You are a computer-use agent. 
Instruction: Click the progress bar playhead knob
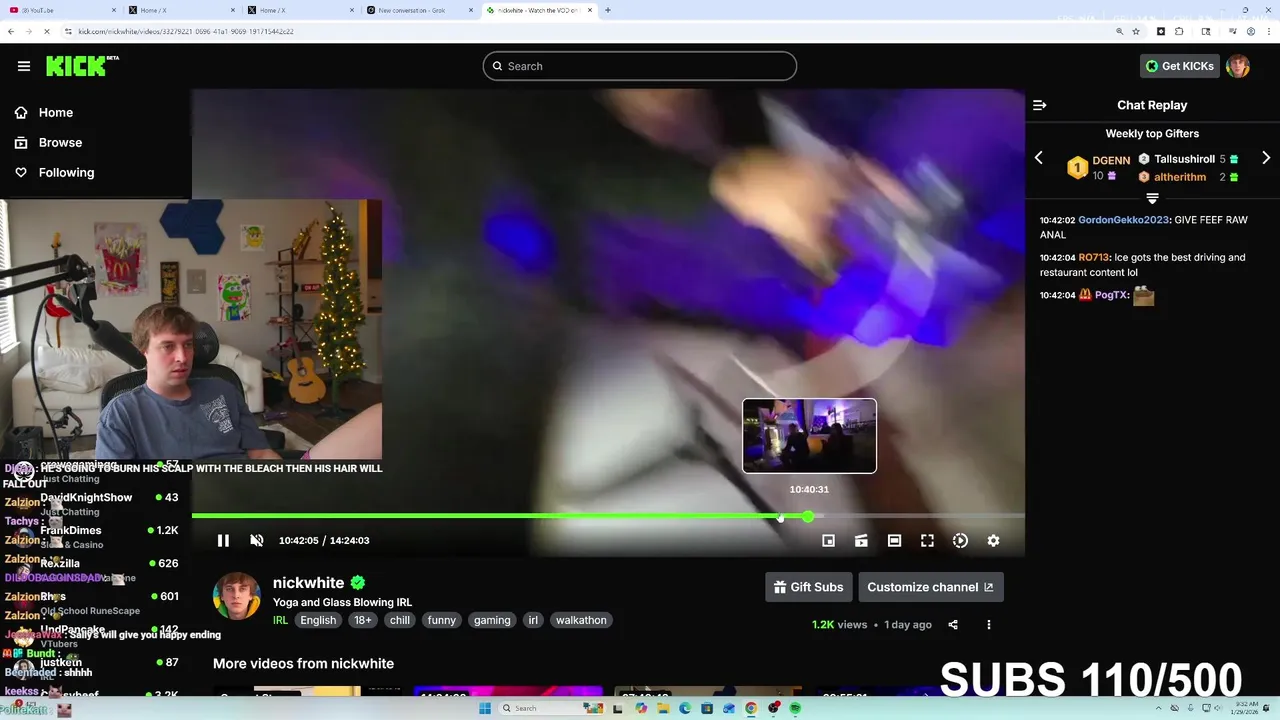808,516
